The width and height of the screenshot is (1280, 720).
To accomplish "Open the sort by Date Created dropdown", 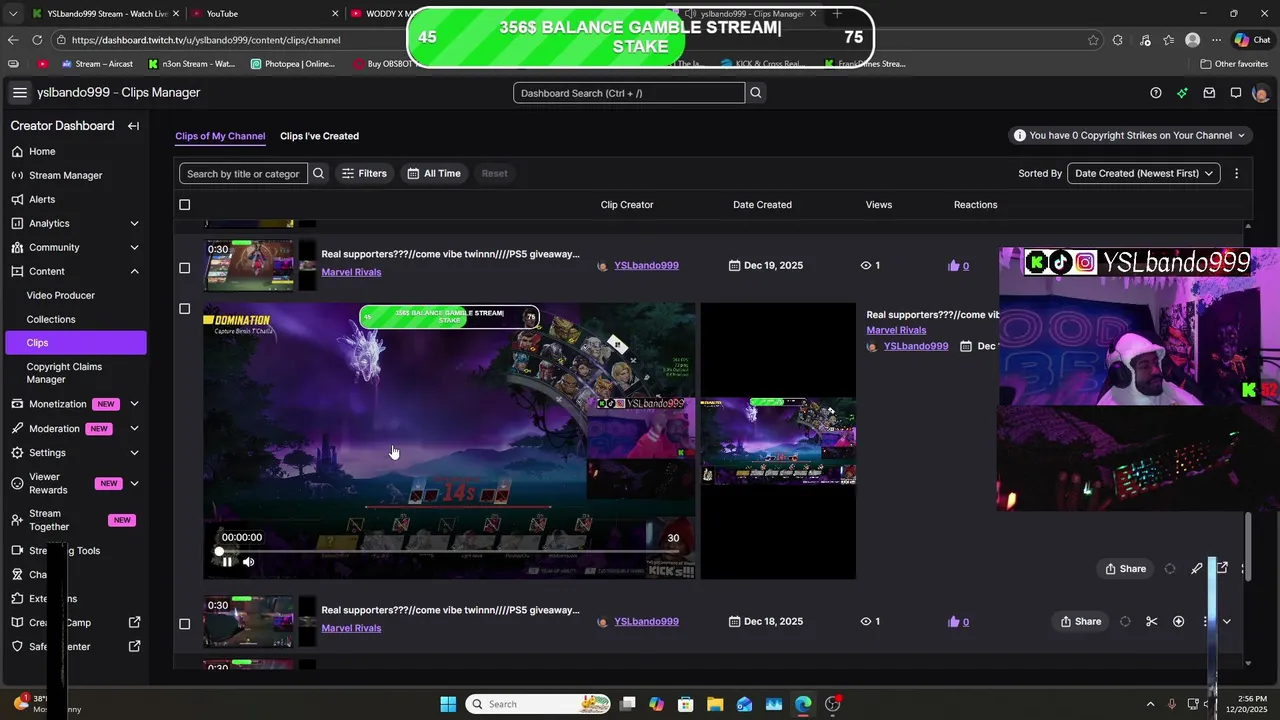I will (1144, 173).
